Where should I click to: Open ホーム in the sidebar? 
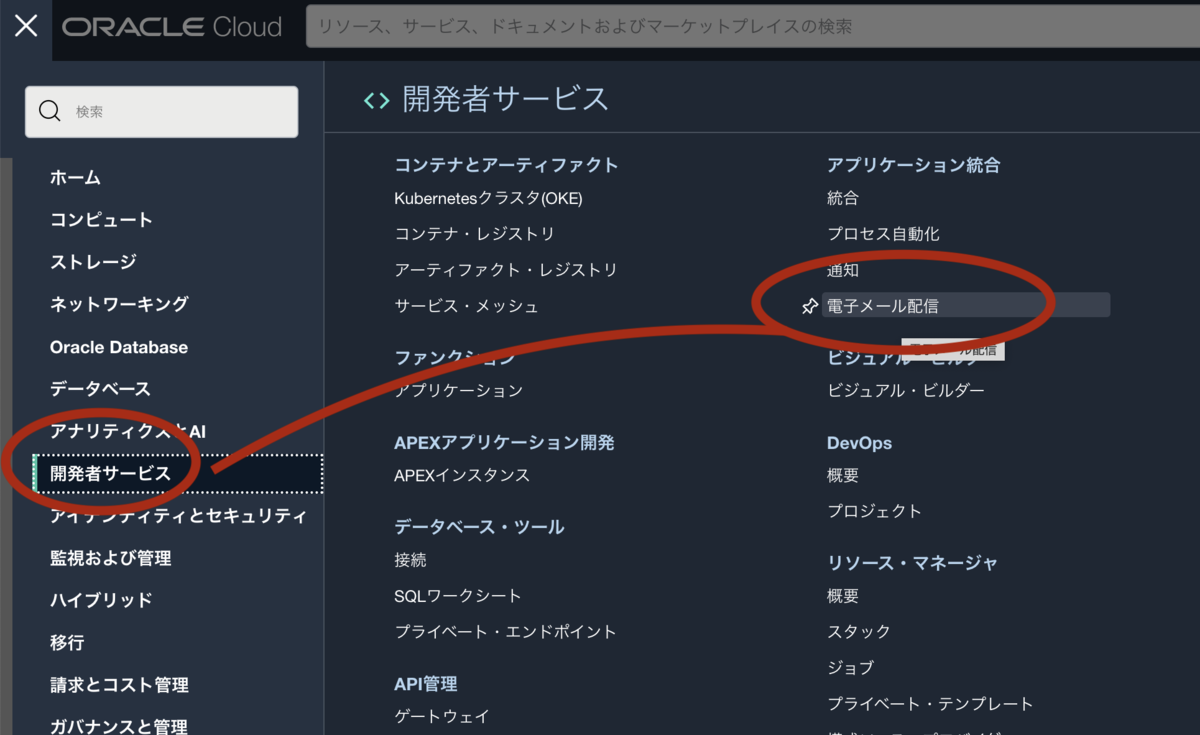pyautogui.click(x=75, y=177)
